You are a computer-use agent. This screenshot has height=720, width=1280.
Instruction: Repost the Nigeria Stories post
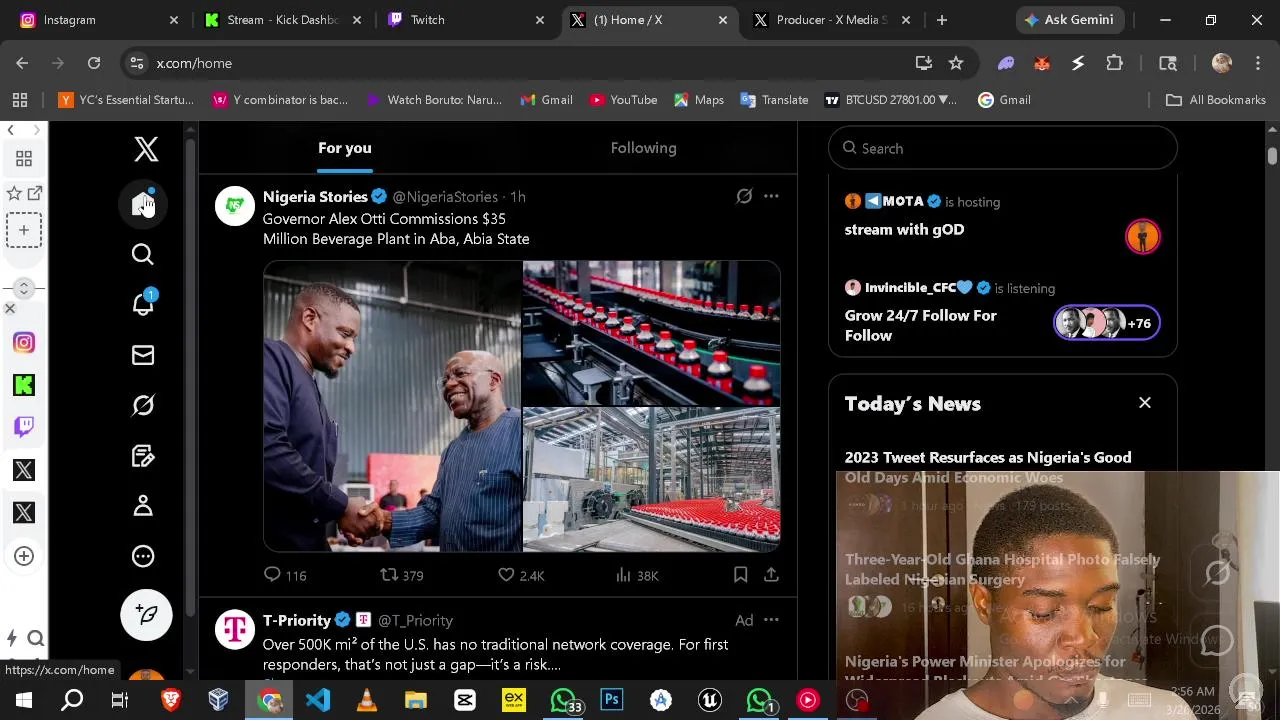click(x=402, y=575)
